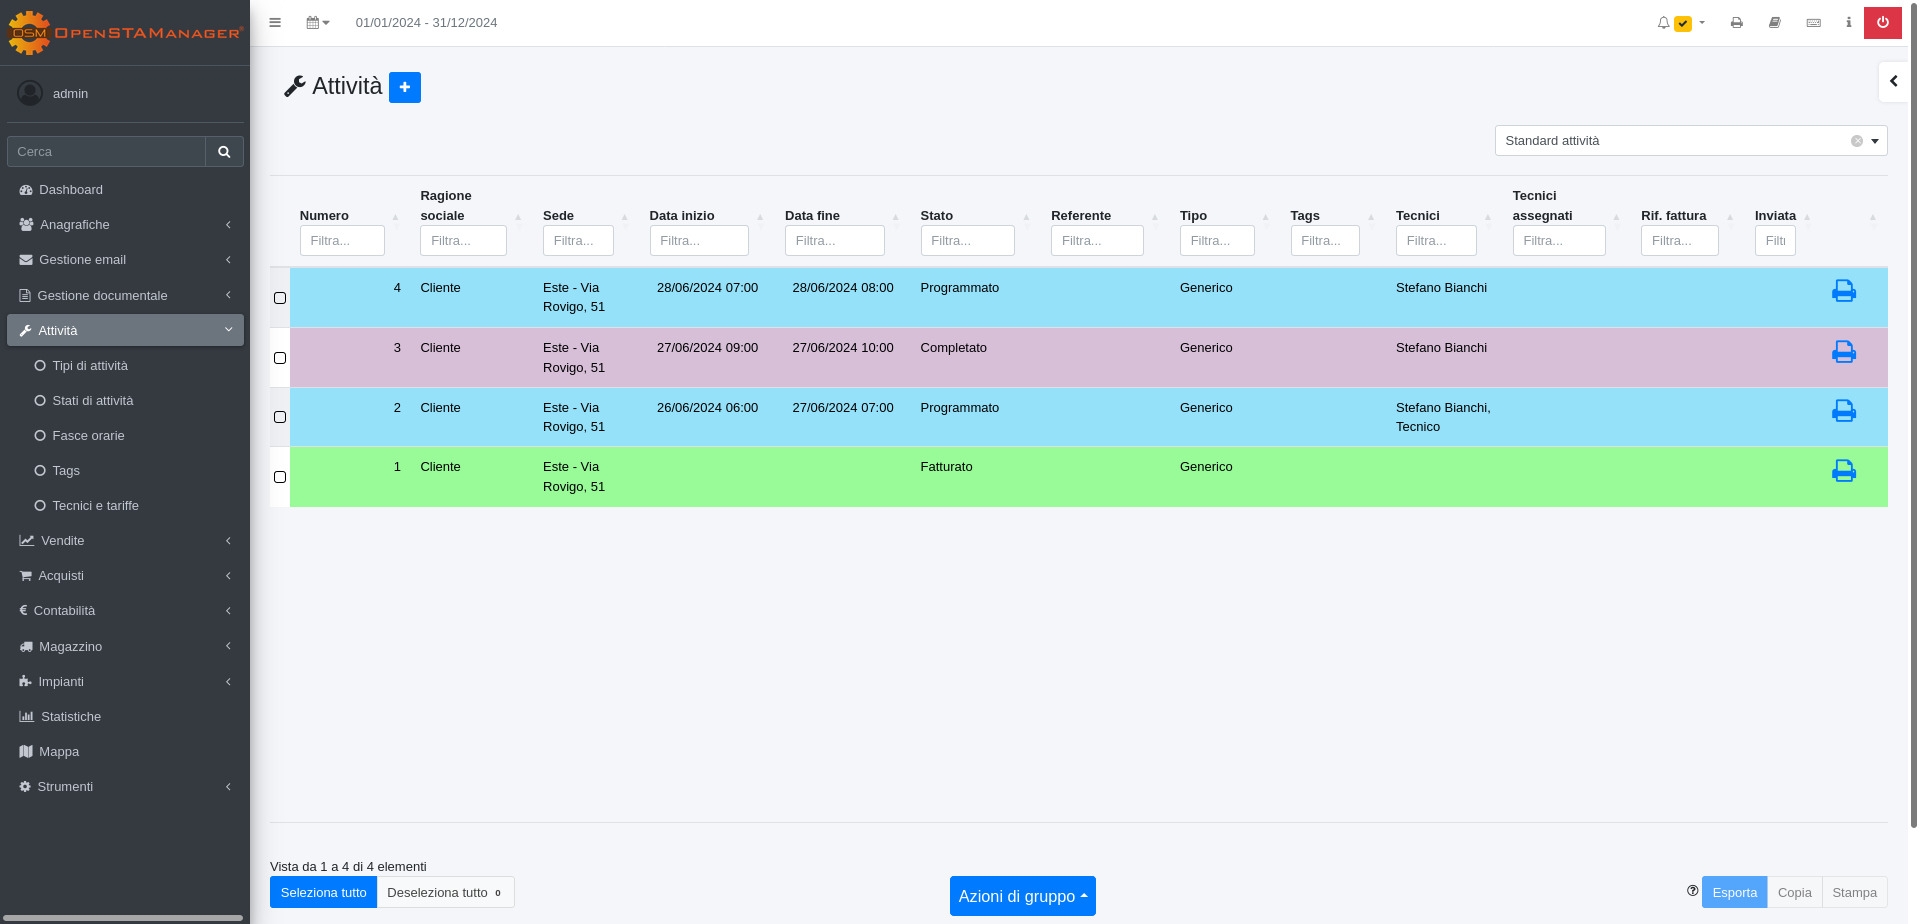
Task: Go to Dashboard in the sidebar
Action: coord(70,190)
